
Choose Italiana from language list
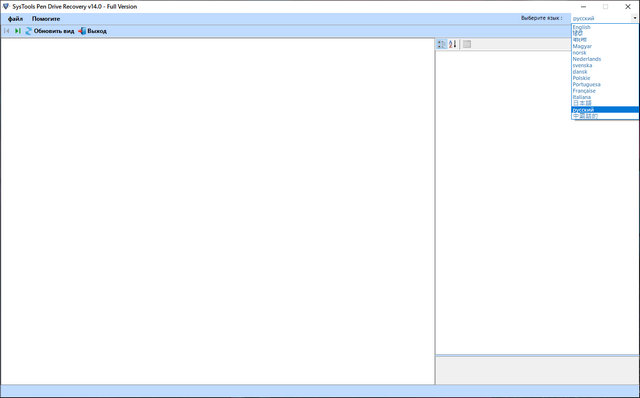pyautogui.click(x=605, y=97)
